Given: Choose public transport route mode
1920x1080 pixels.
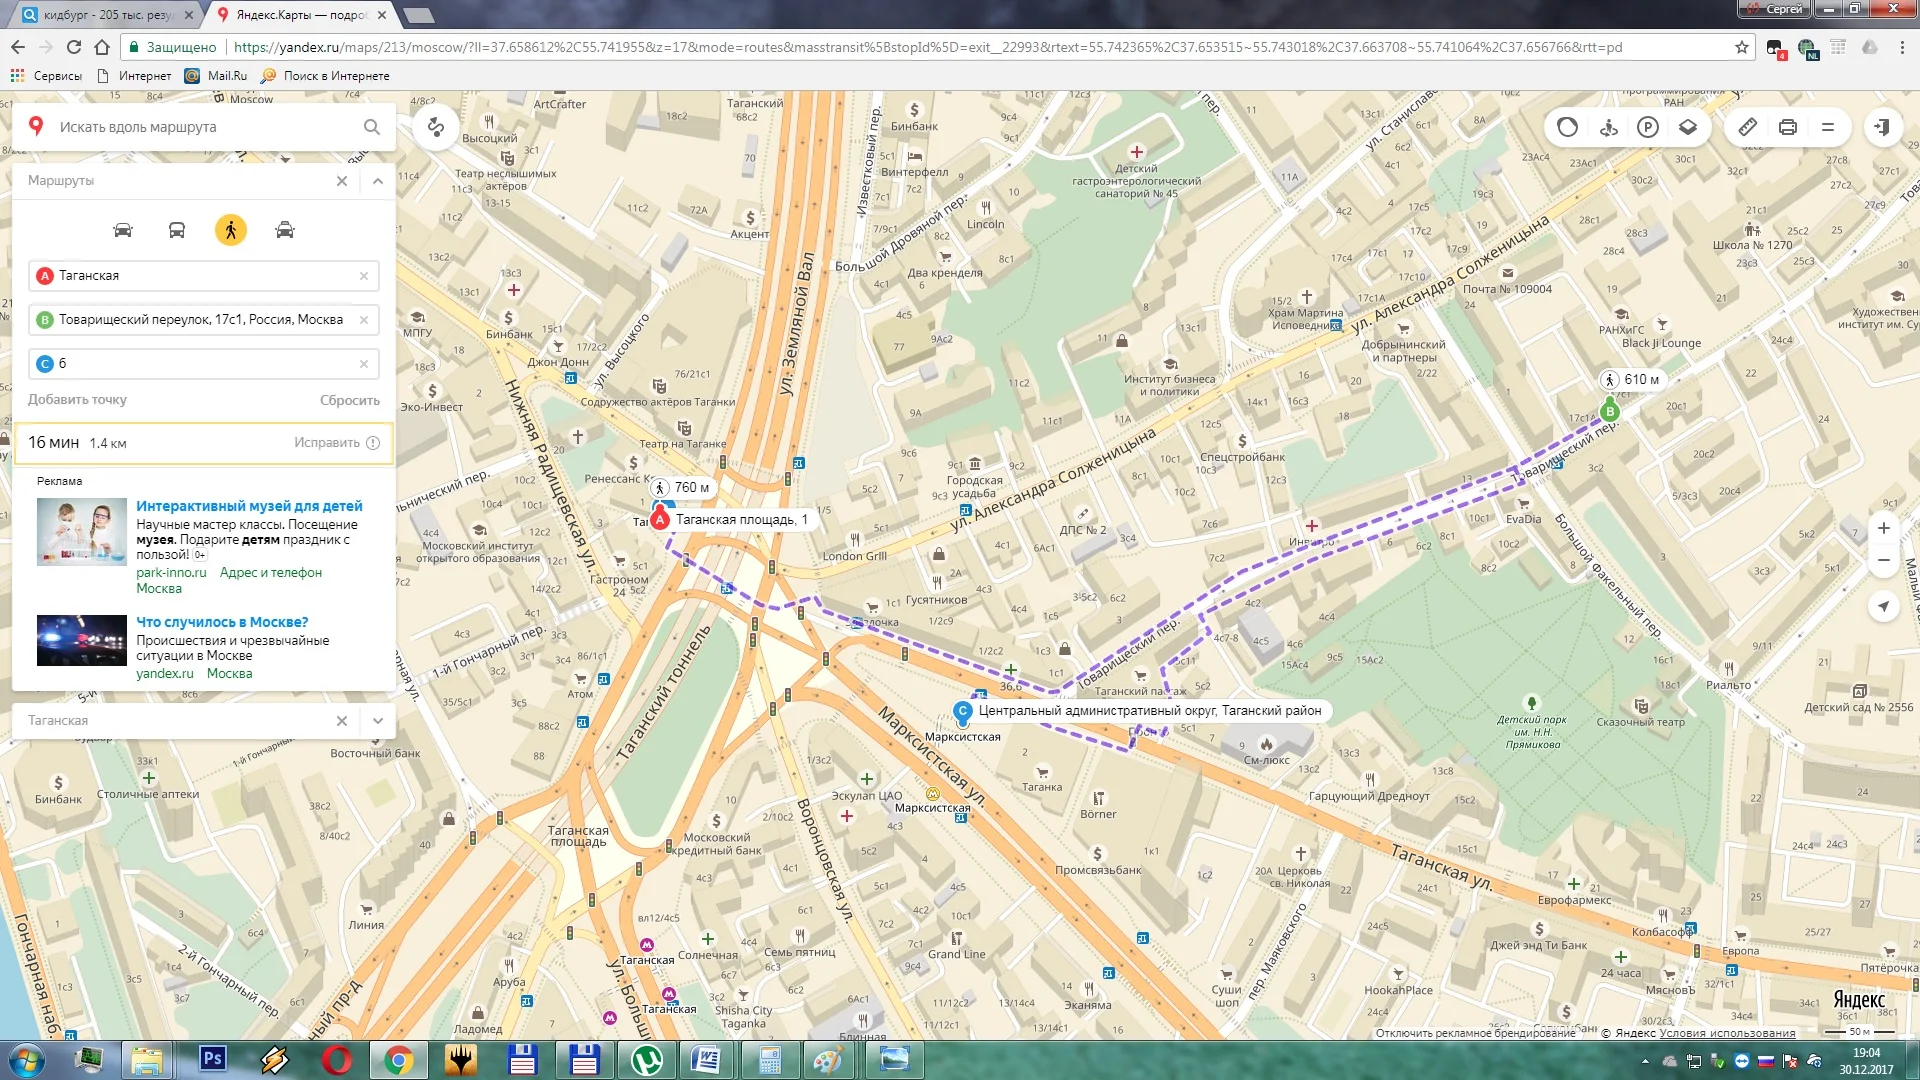Looking at the screenshot, I should pyautogui.click(x=176, y=231).
